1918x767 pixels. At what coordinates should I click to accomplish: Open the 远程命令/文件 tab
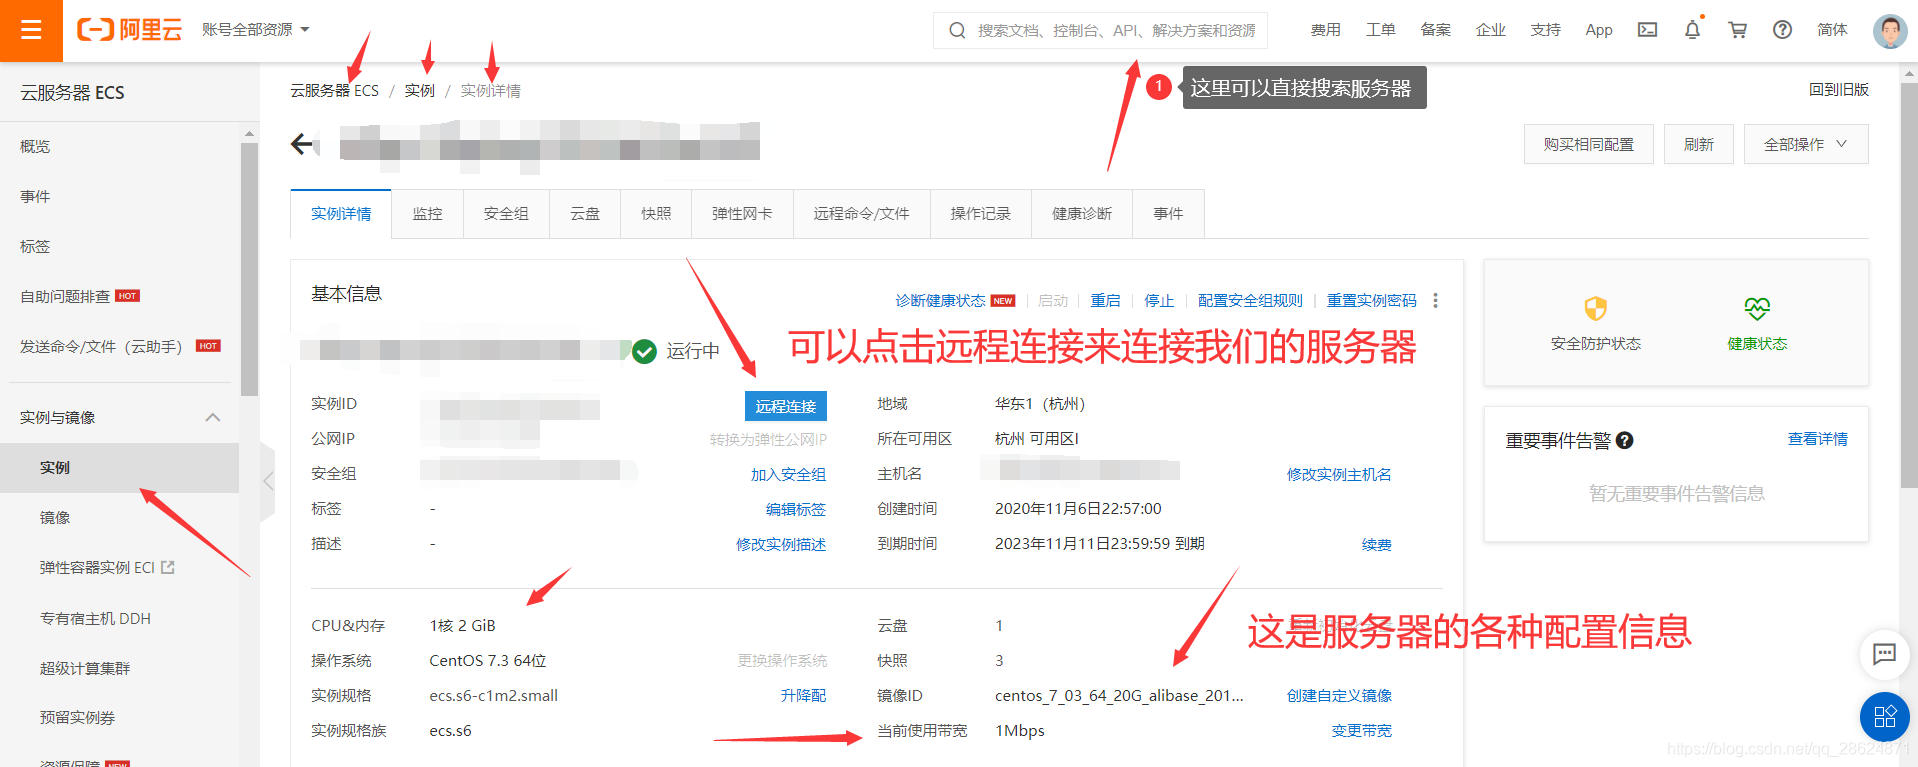(861, 214)
